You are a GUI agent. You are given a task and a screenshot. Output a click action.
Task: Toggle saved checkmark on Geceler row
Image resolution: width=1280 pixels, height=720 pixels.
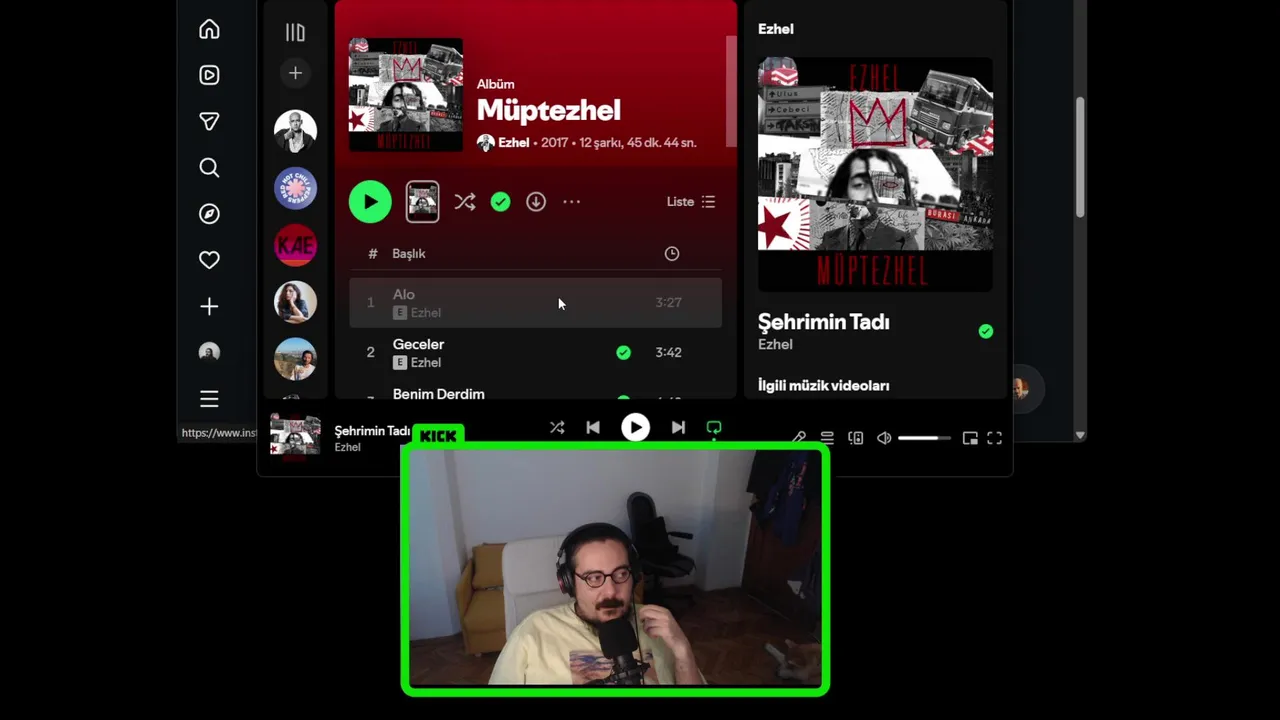(x=623, y=352)
